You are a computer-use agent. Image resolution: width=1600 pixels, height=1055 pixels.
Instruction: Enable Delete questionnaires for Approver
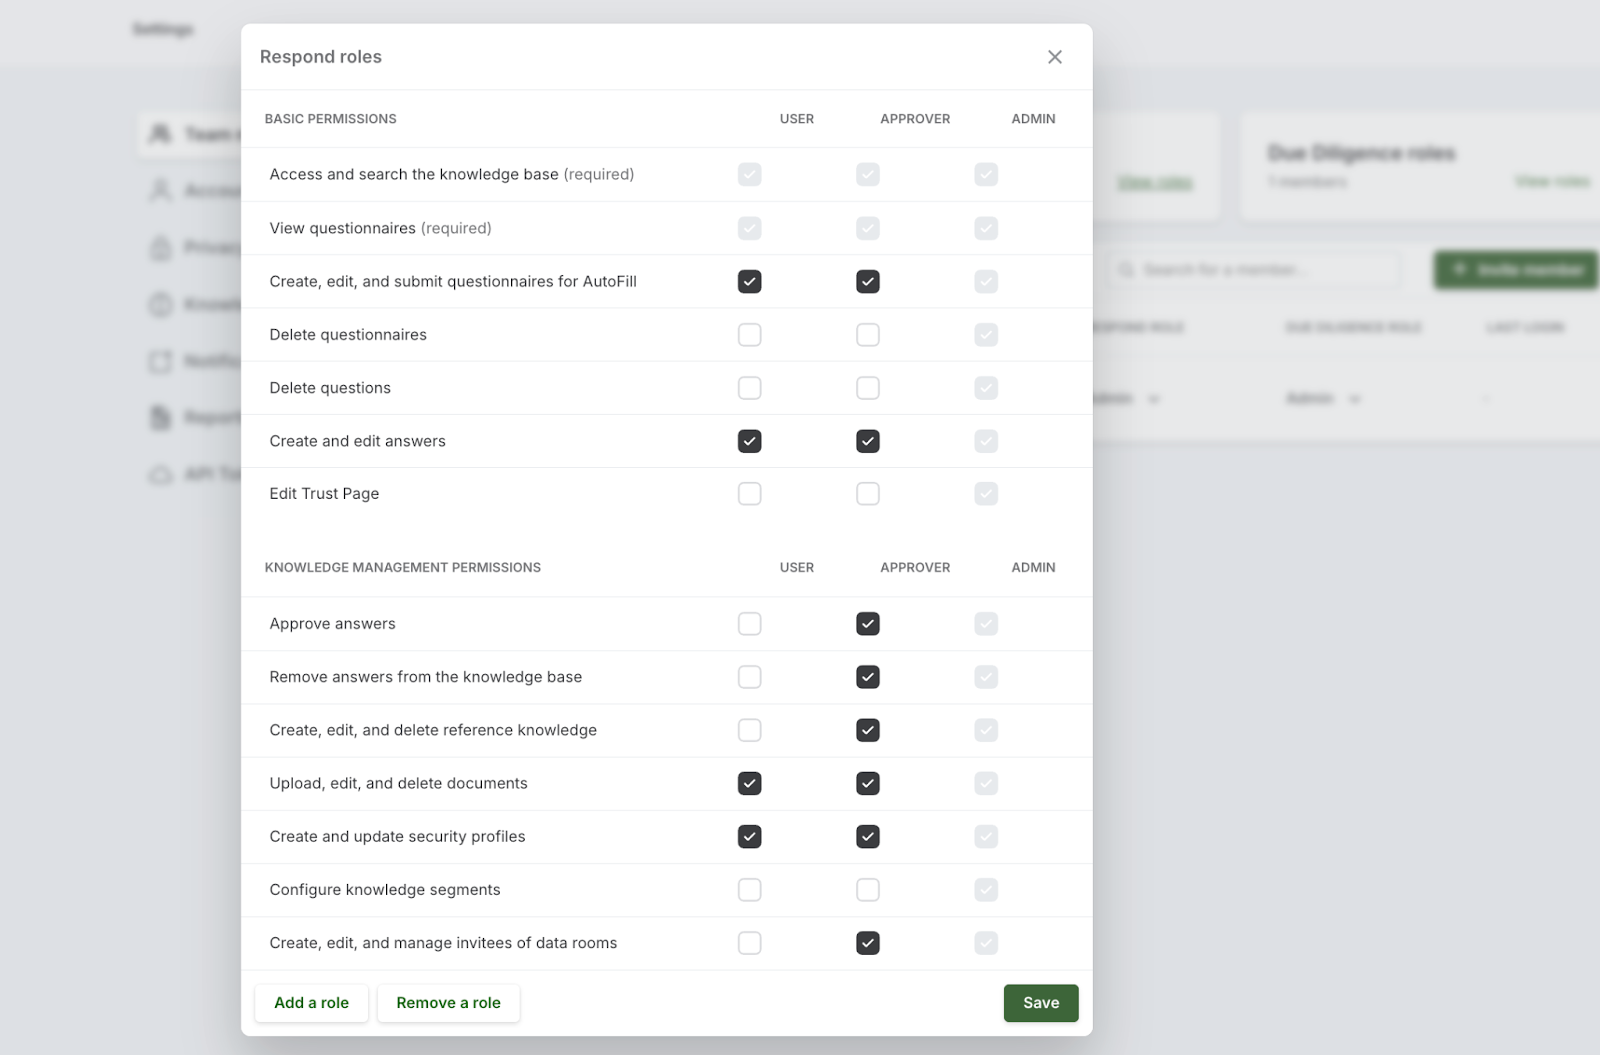coord(867,334)
